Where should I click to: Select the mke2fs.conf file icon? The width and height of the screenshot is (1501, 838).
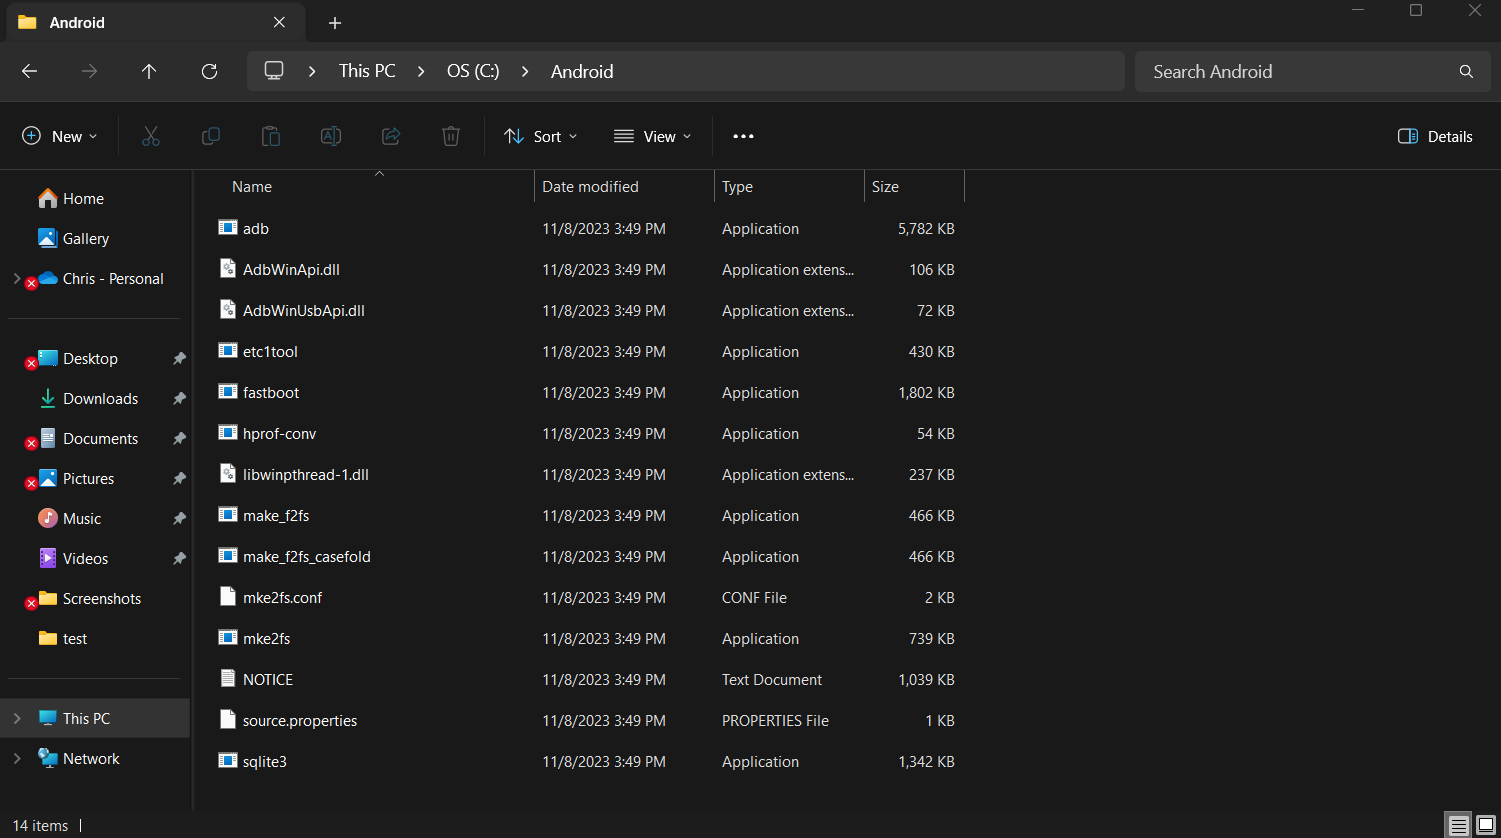228,596
